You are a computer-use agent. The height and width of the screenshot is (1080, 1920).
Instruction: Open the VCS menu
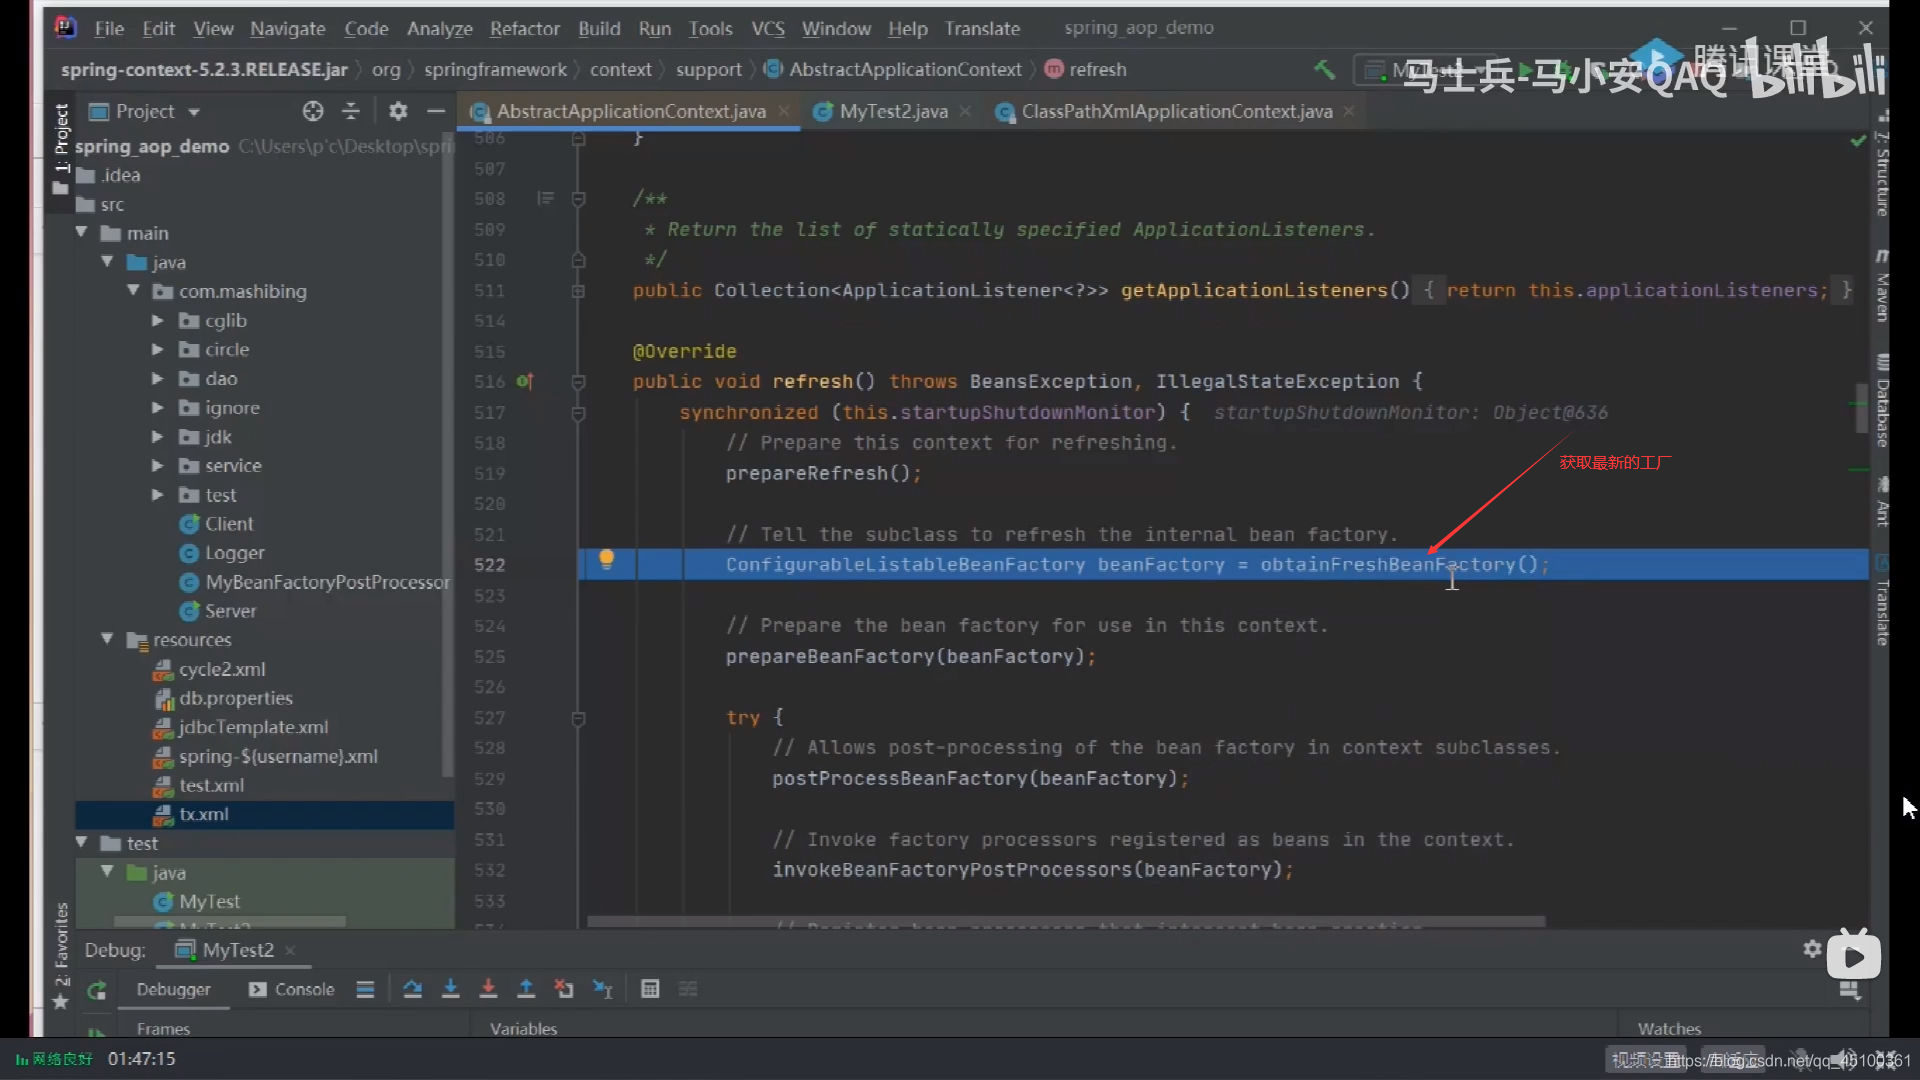click(768, 29)
